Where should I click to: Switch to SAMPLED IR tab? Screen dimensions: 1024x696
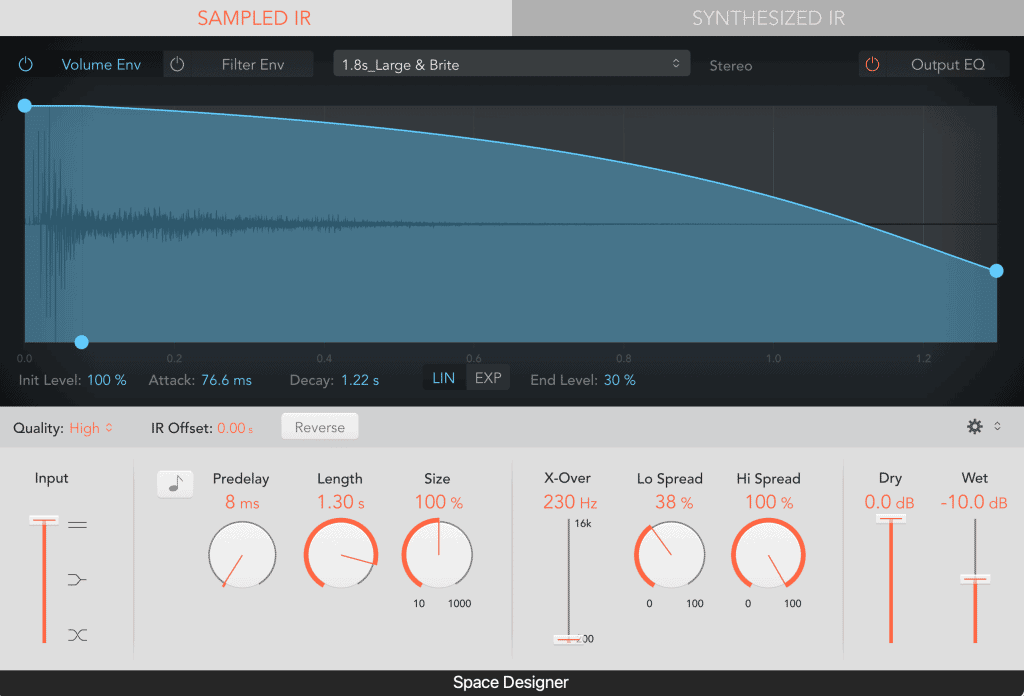[255, 18]
